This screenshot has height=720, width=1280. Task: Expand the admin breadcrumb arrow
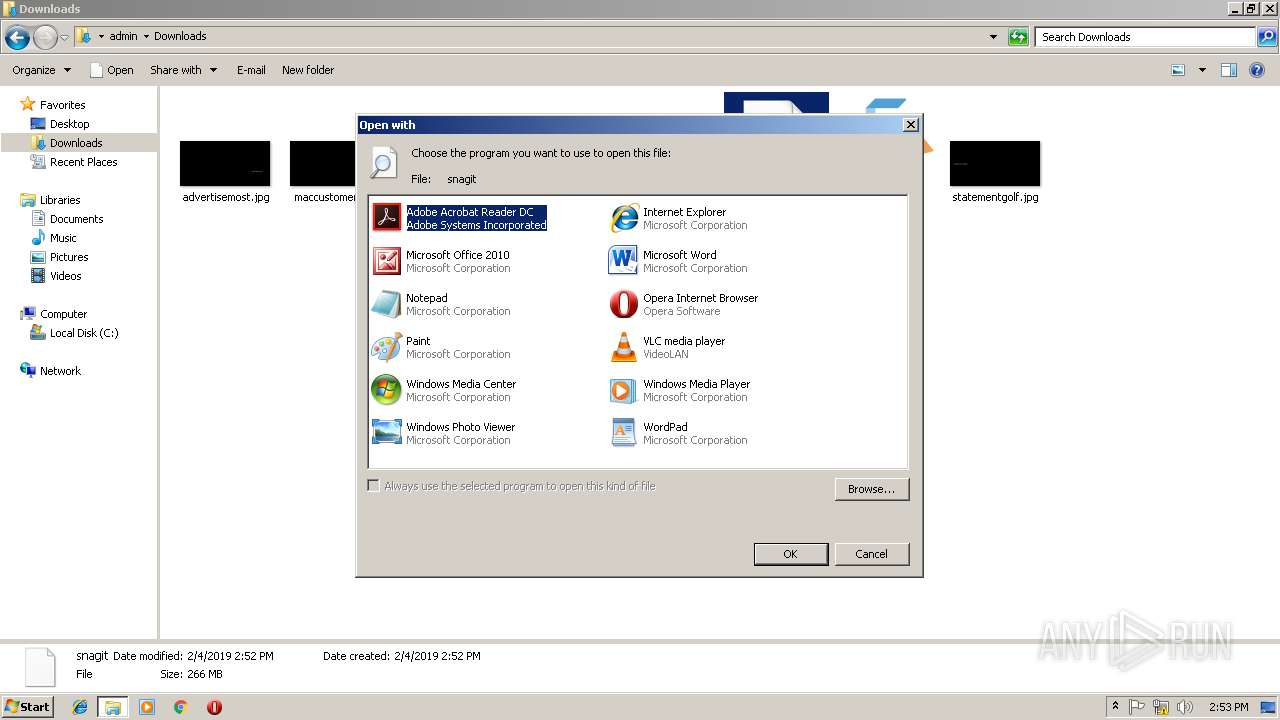pyautogui.click(x=146, y=37)
